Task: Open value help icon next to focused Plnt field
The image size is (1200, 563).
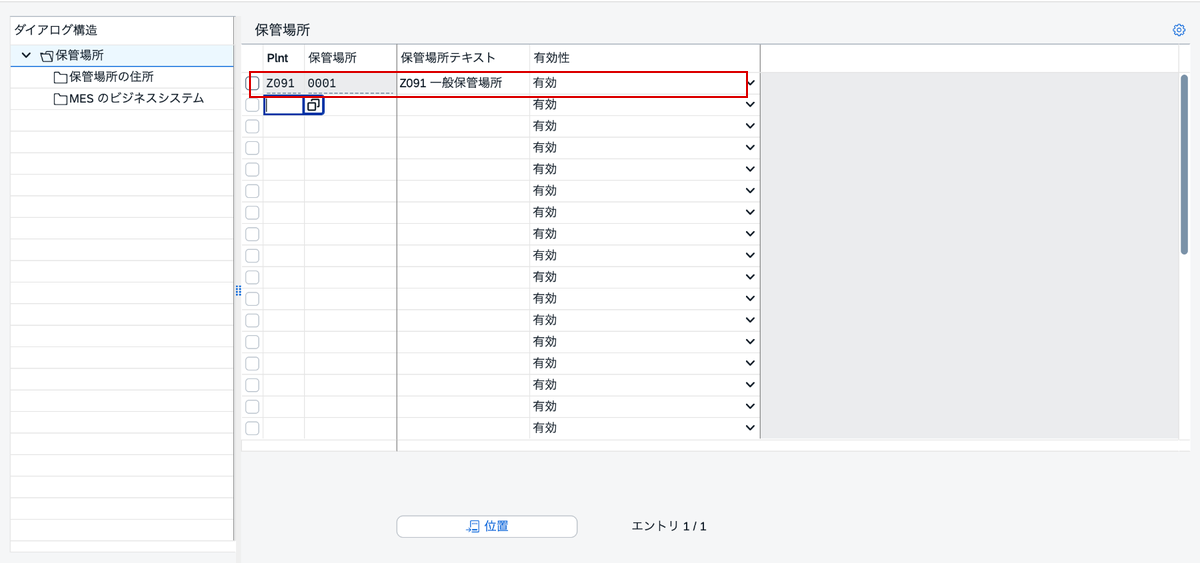Action: pyautogui.click(x=314, y=105)
